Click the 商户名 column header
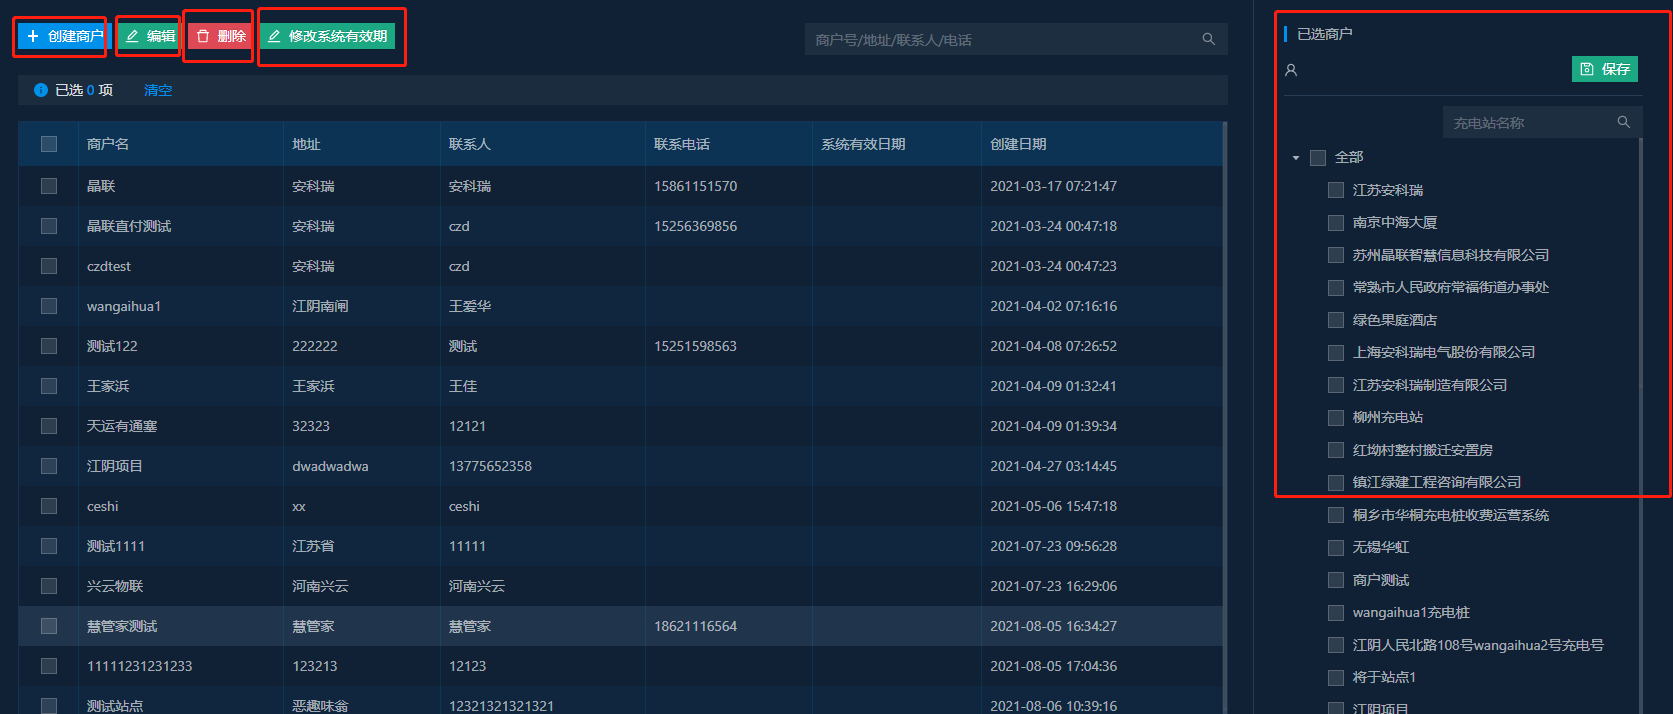Image resolution: width=1673 pixels, height=714 pixels. (x=108, y=144)
